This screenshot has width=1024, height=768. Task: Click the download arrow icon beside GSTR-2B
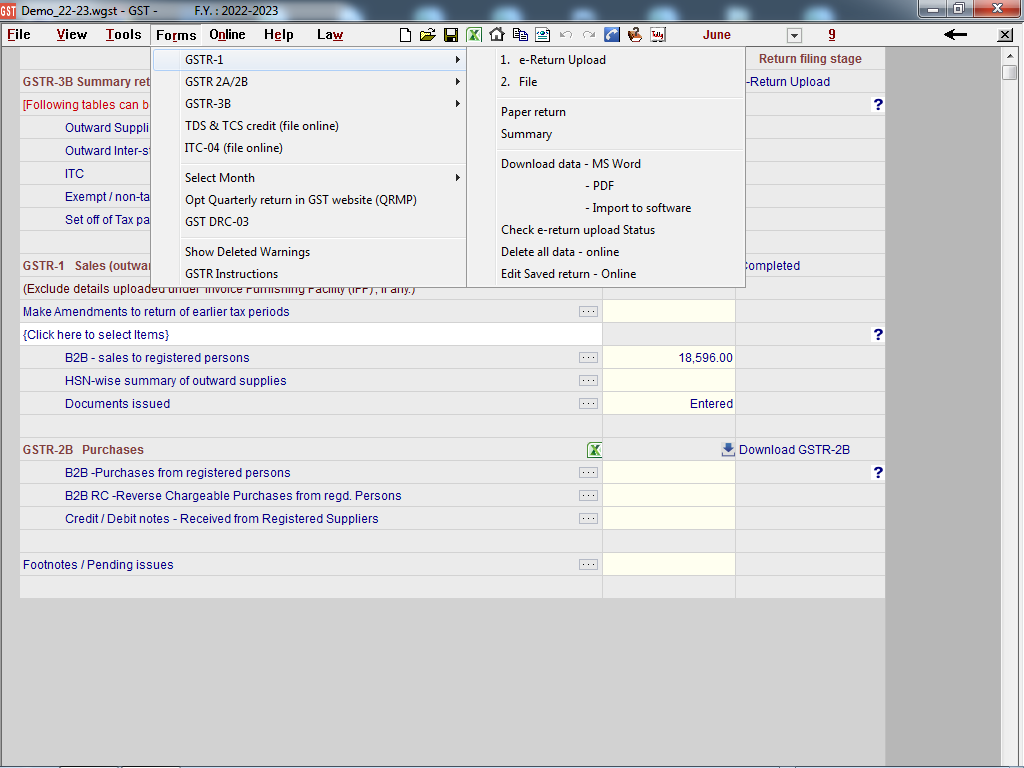pos(728,450)
